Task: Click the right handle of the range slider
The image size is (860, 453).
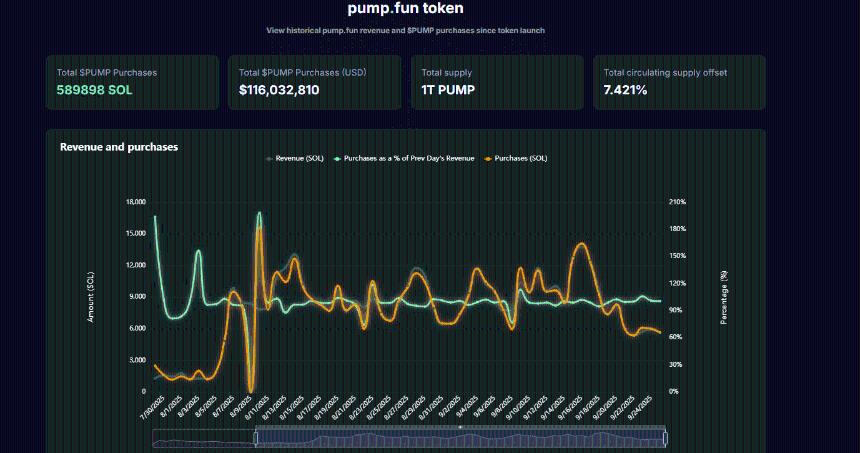Action: point(665,438)
